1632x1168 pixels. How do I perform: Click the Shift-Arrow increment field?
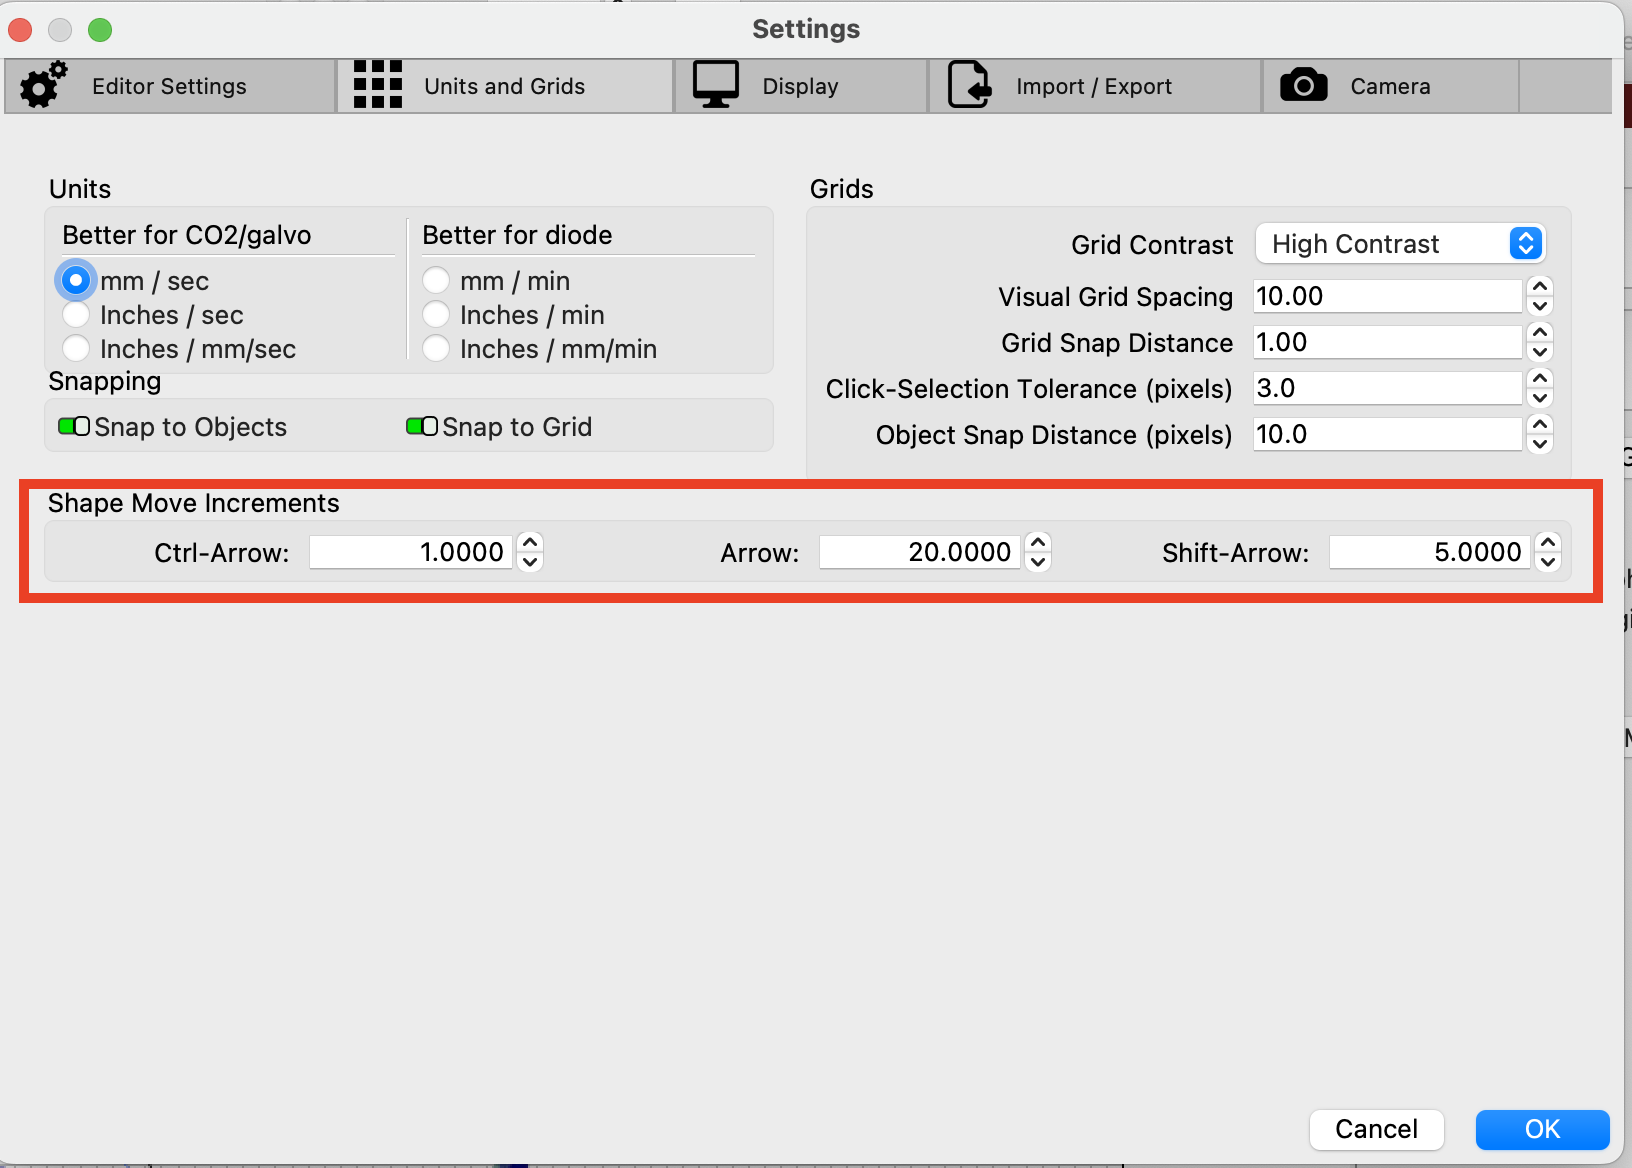1430,552
